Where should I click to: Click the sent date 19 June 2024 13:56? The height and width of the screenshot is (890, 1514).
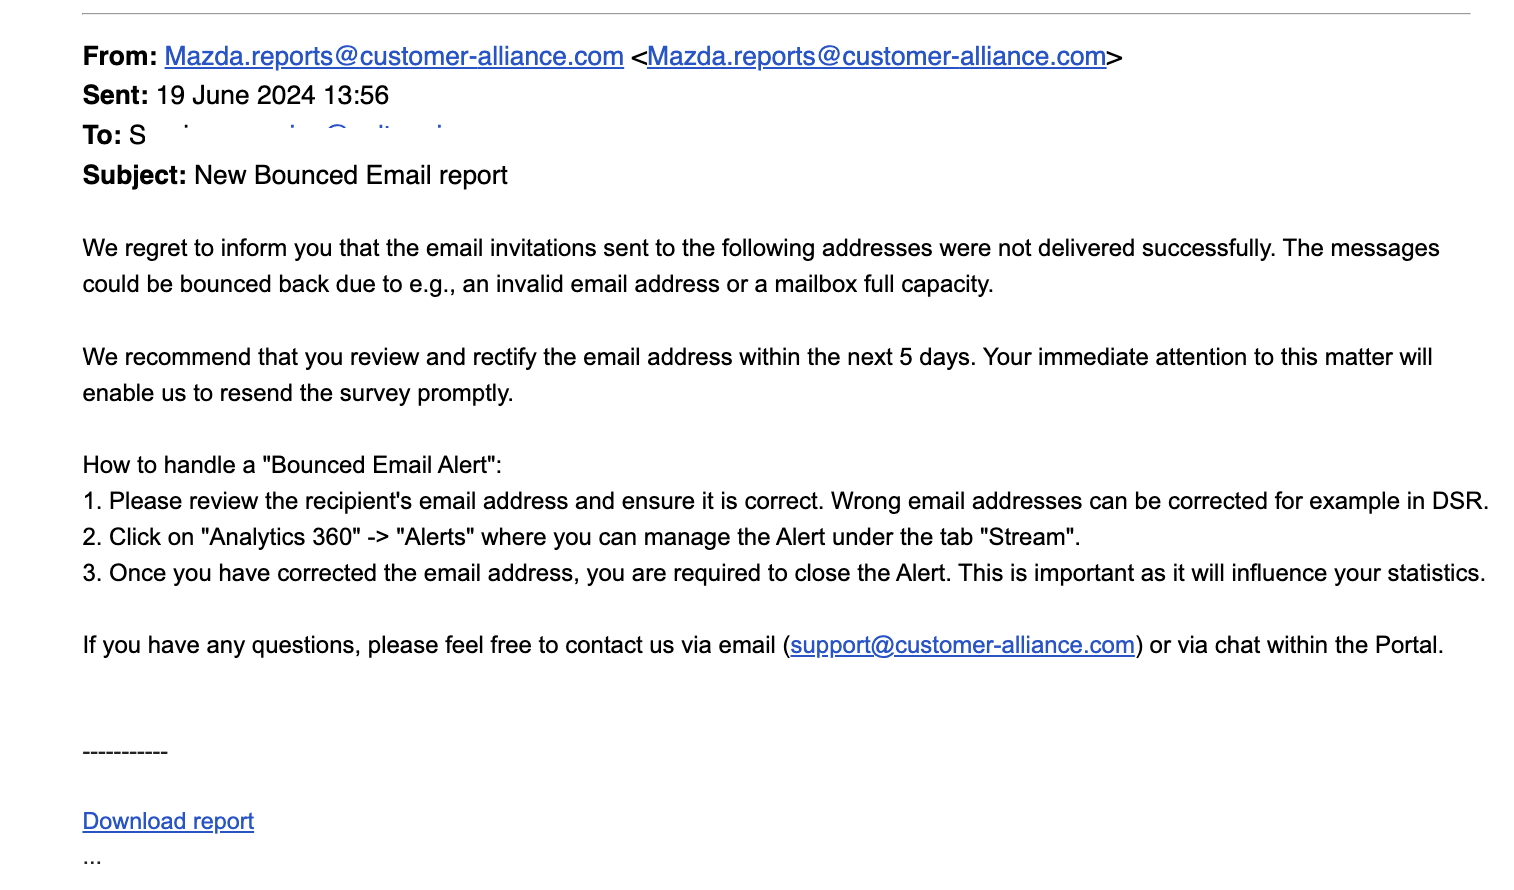(272, 95)
